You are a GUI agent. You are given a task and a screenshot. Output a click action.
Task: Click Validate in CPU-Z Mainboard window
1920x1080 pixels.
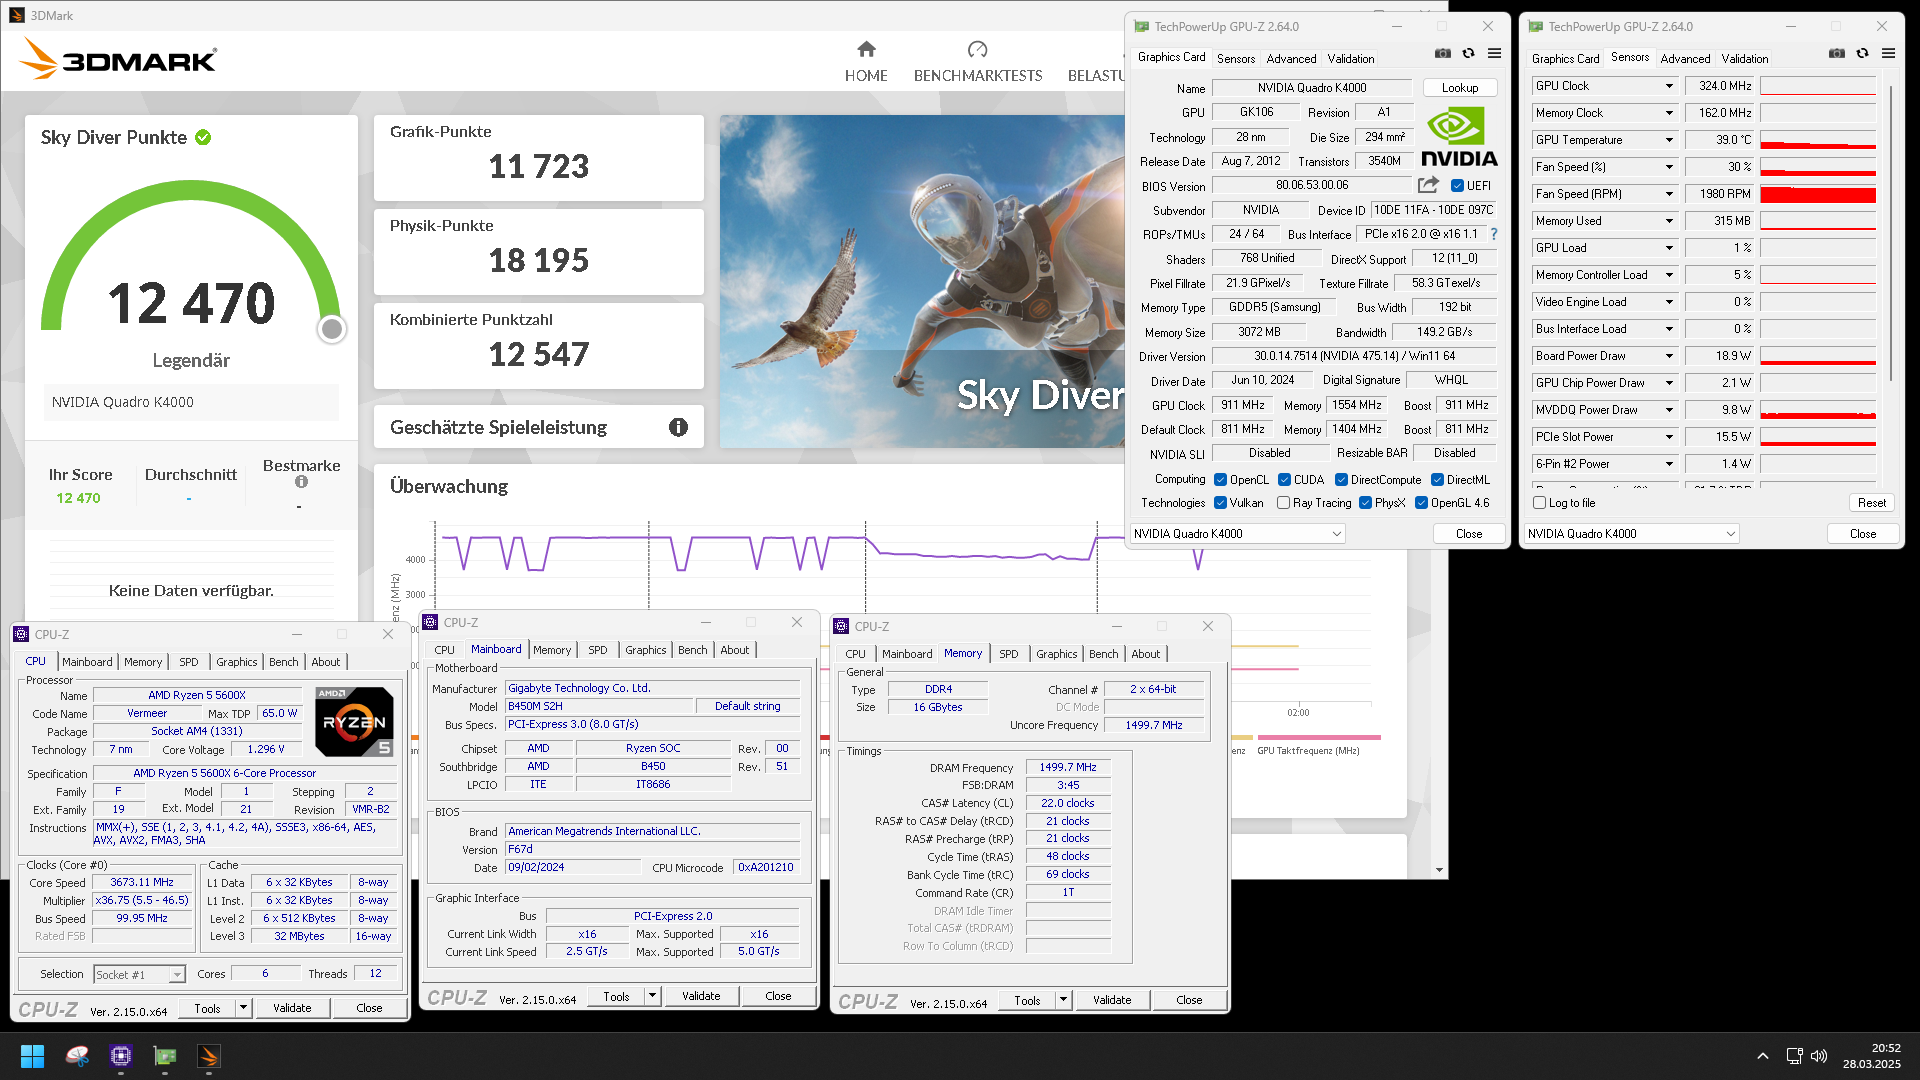coord(701,996)
